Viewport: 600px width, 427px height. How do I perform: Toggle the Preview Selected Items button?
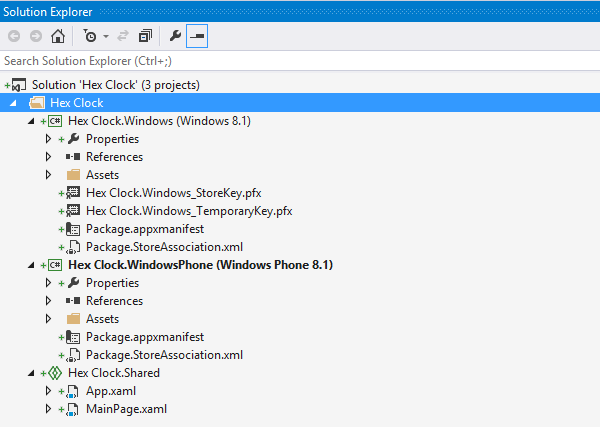point(197,36)
